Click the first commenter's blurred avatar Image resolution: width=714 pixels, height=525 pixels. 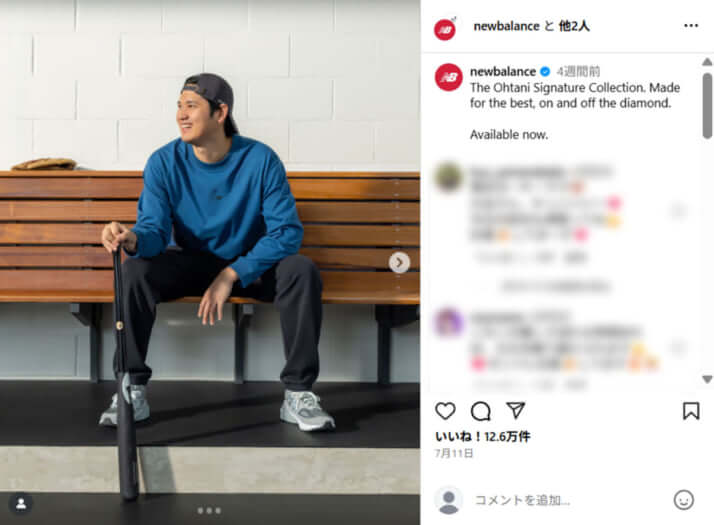click(449, 177)
